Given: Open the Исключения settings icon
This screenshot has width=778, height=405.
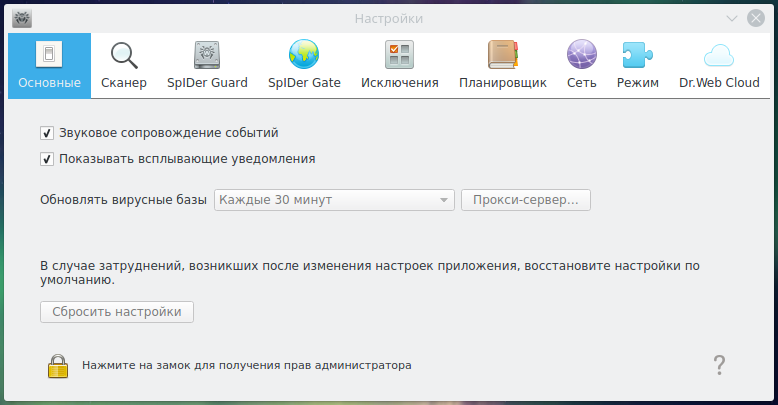Looking at the screenshot, I should pyautogui.click(x=399, y=55).
